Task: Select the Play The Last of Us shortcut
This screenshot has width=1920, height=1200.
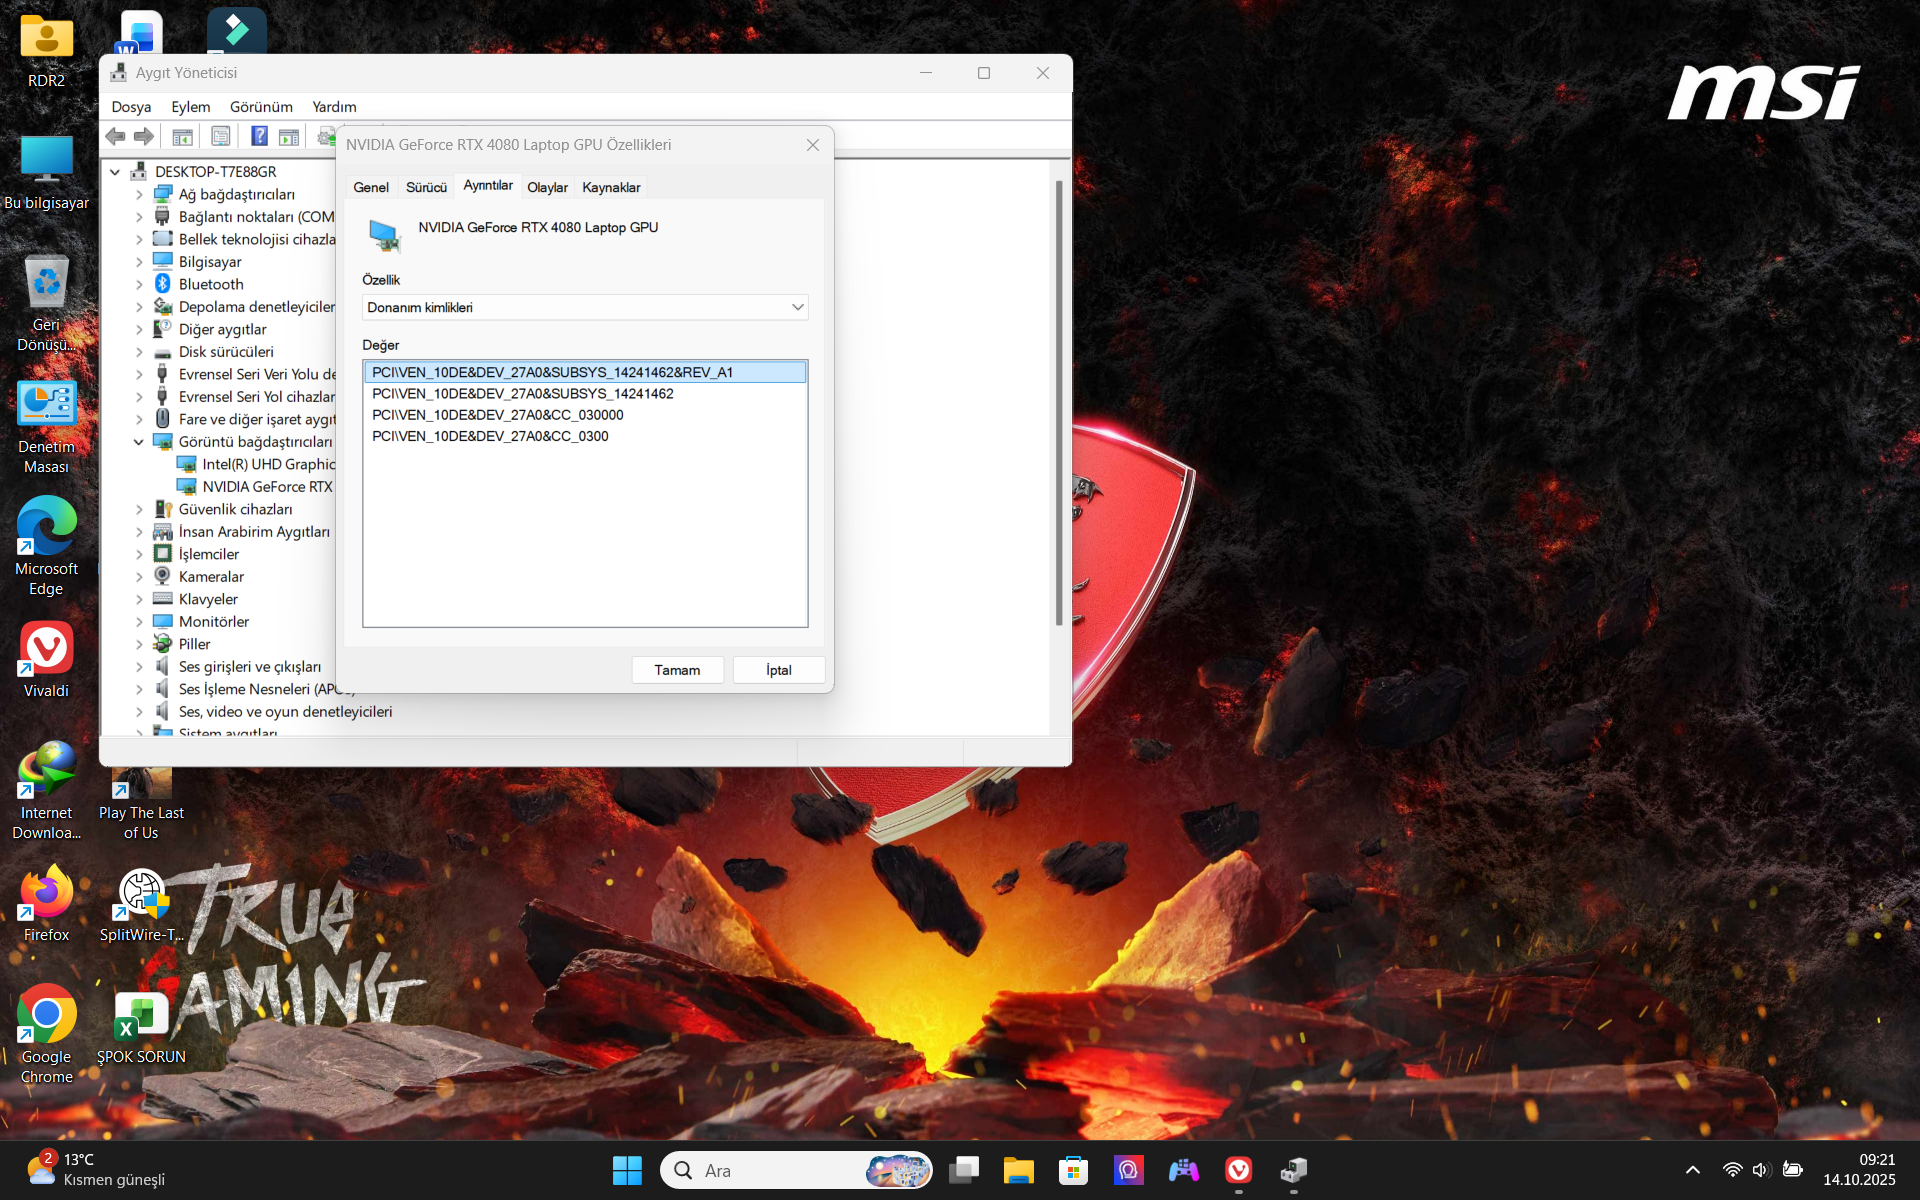Action: pyautogui.click(x=141, y=805)
